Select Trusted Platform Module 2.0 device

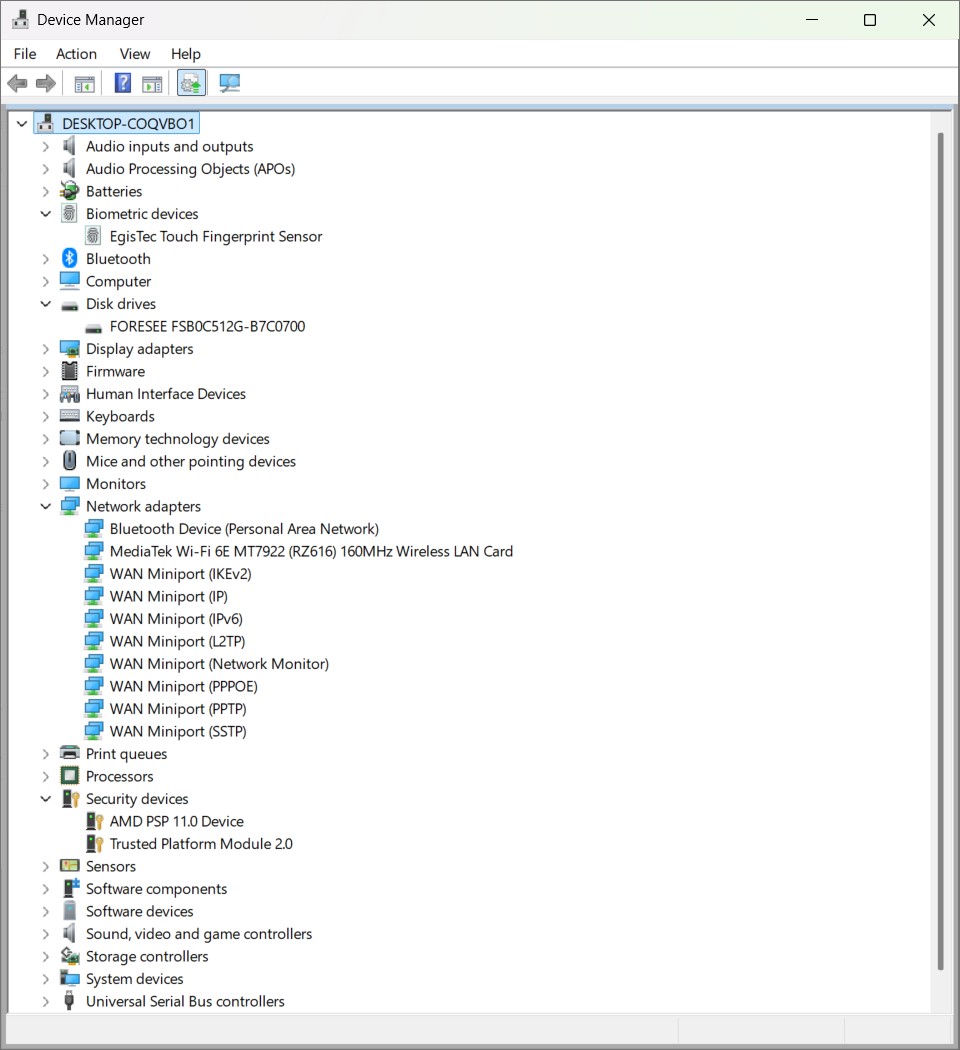click(200, 844)
